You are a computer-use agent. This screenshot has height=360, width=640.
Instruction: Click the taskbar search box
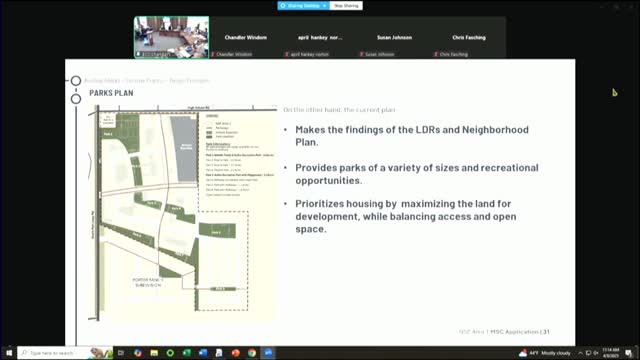point(65,353)
